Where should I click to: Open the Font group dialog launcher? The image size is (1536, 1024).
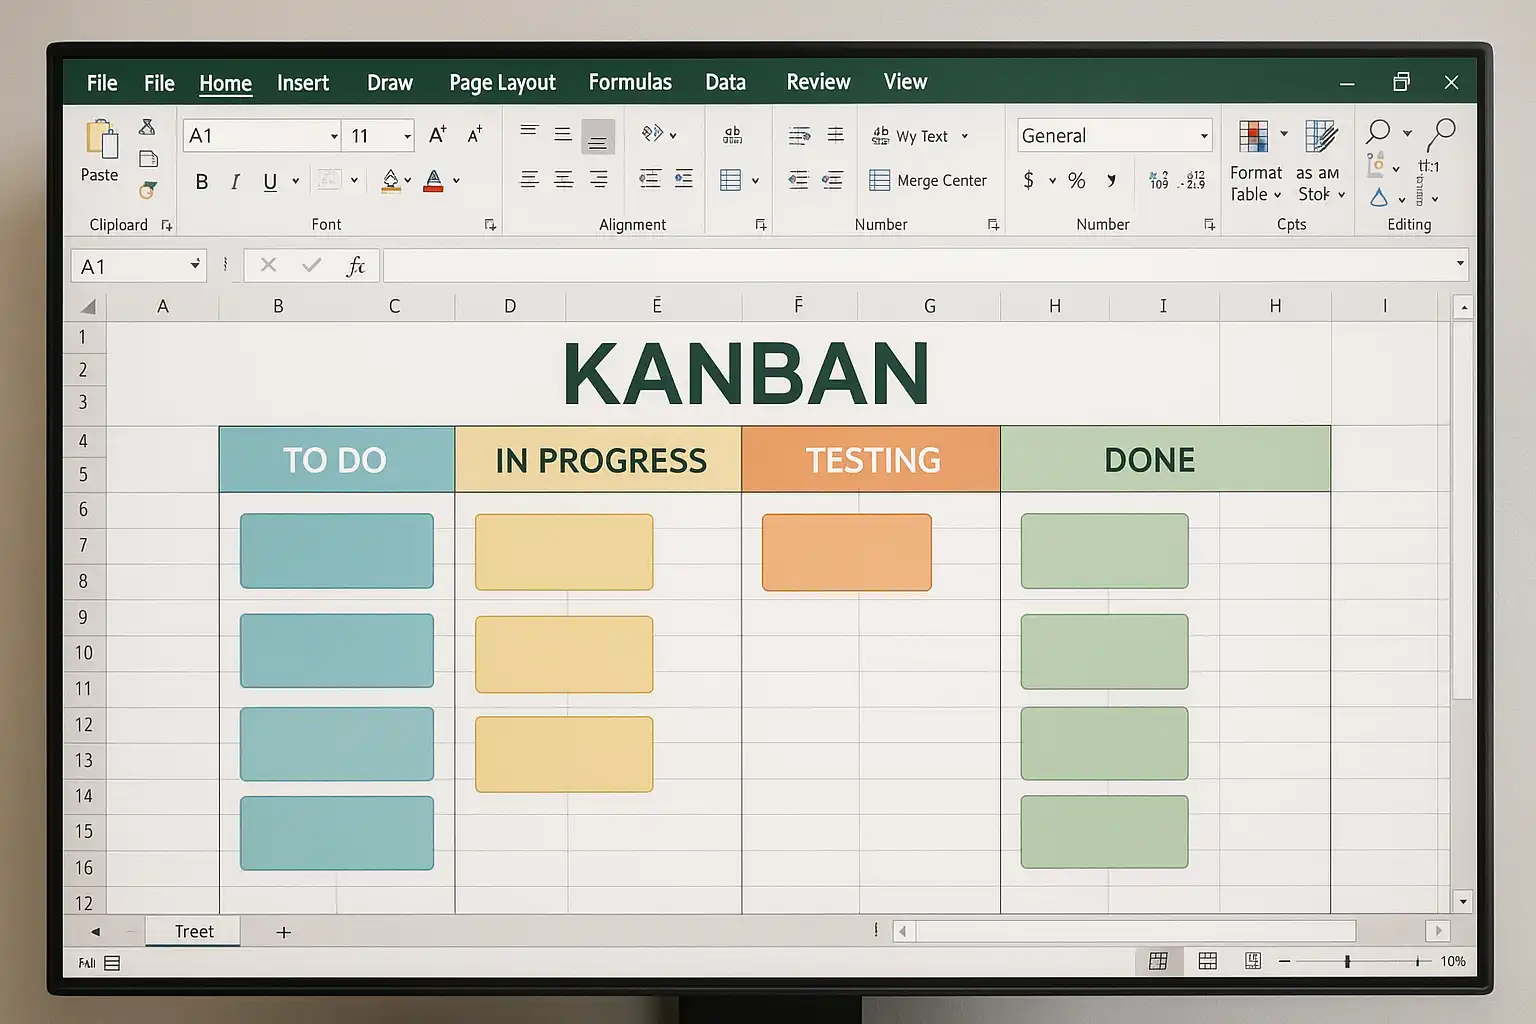coord(490,225)
